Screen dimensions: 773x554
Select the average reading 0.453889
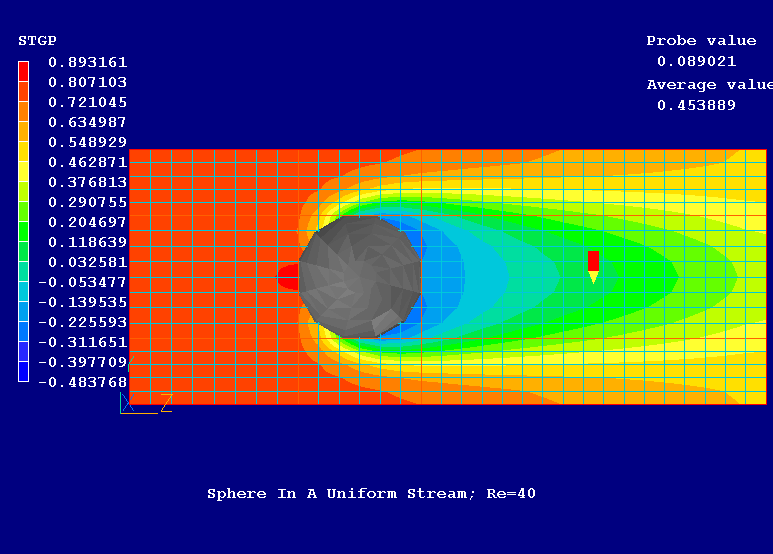pos(696,105)
